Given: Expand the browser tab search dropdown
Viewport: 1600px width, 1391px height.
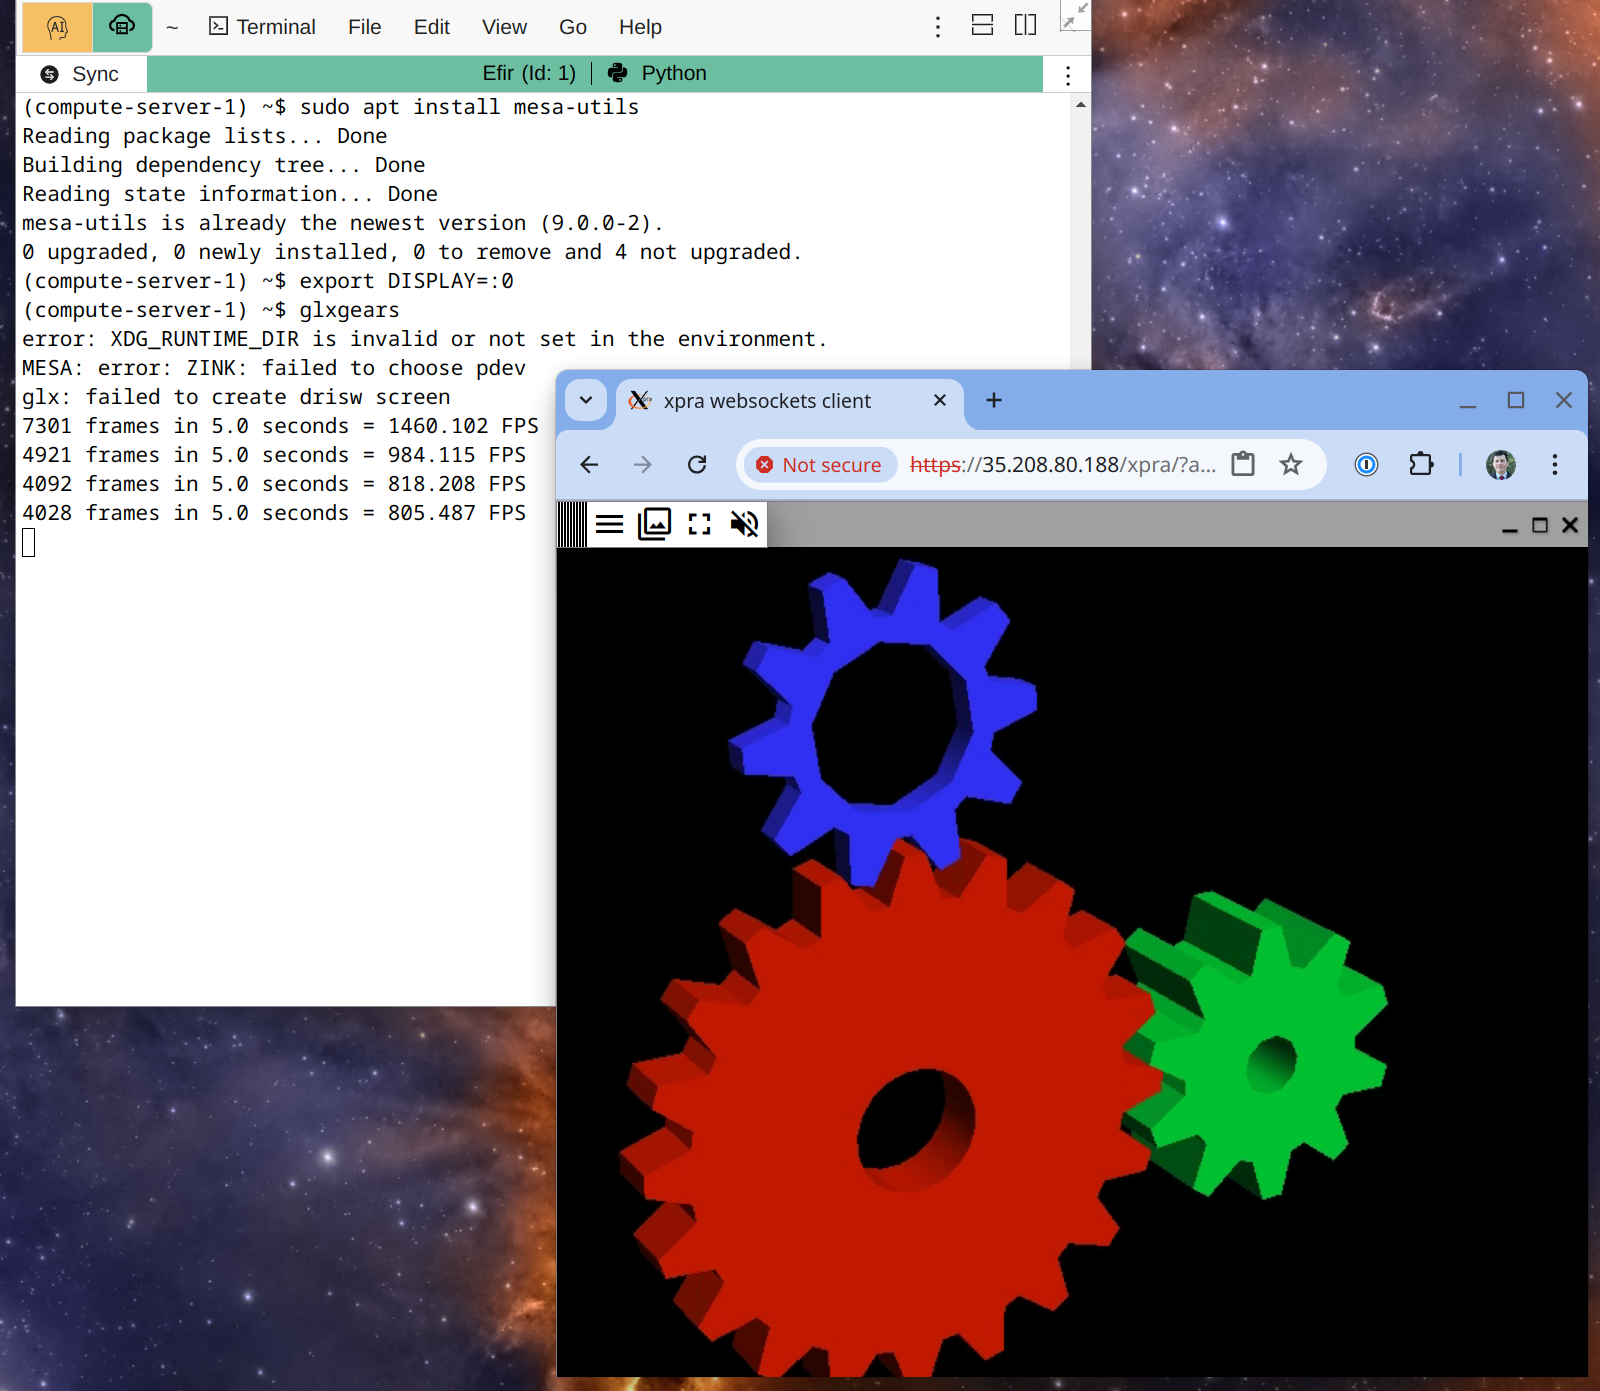Looking at the screenshot, I should pos(586,400).
